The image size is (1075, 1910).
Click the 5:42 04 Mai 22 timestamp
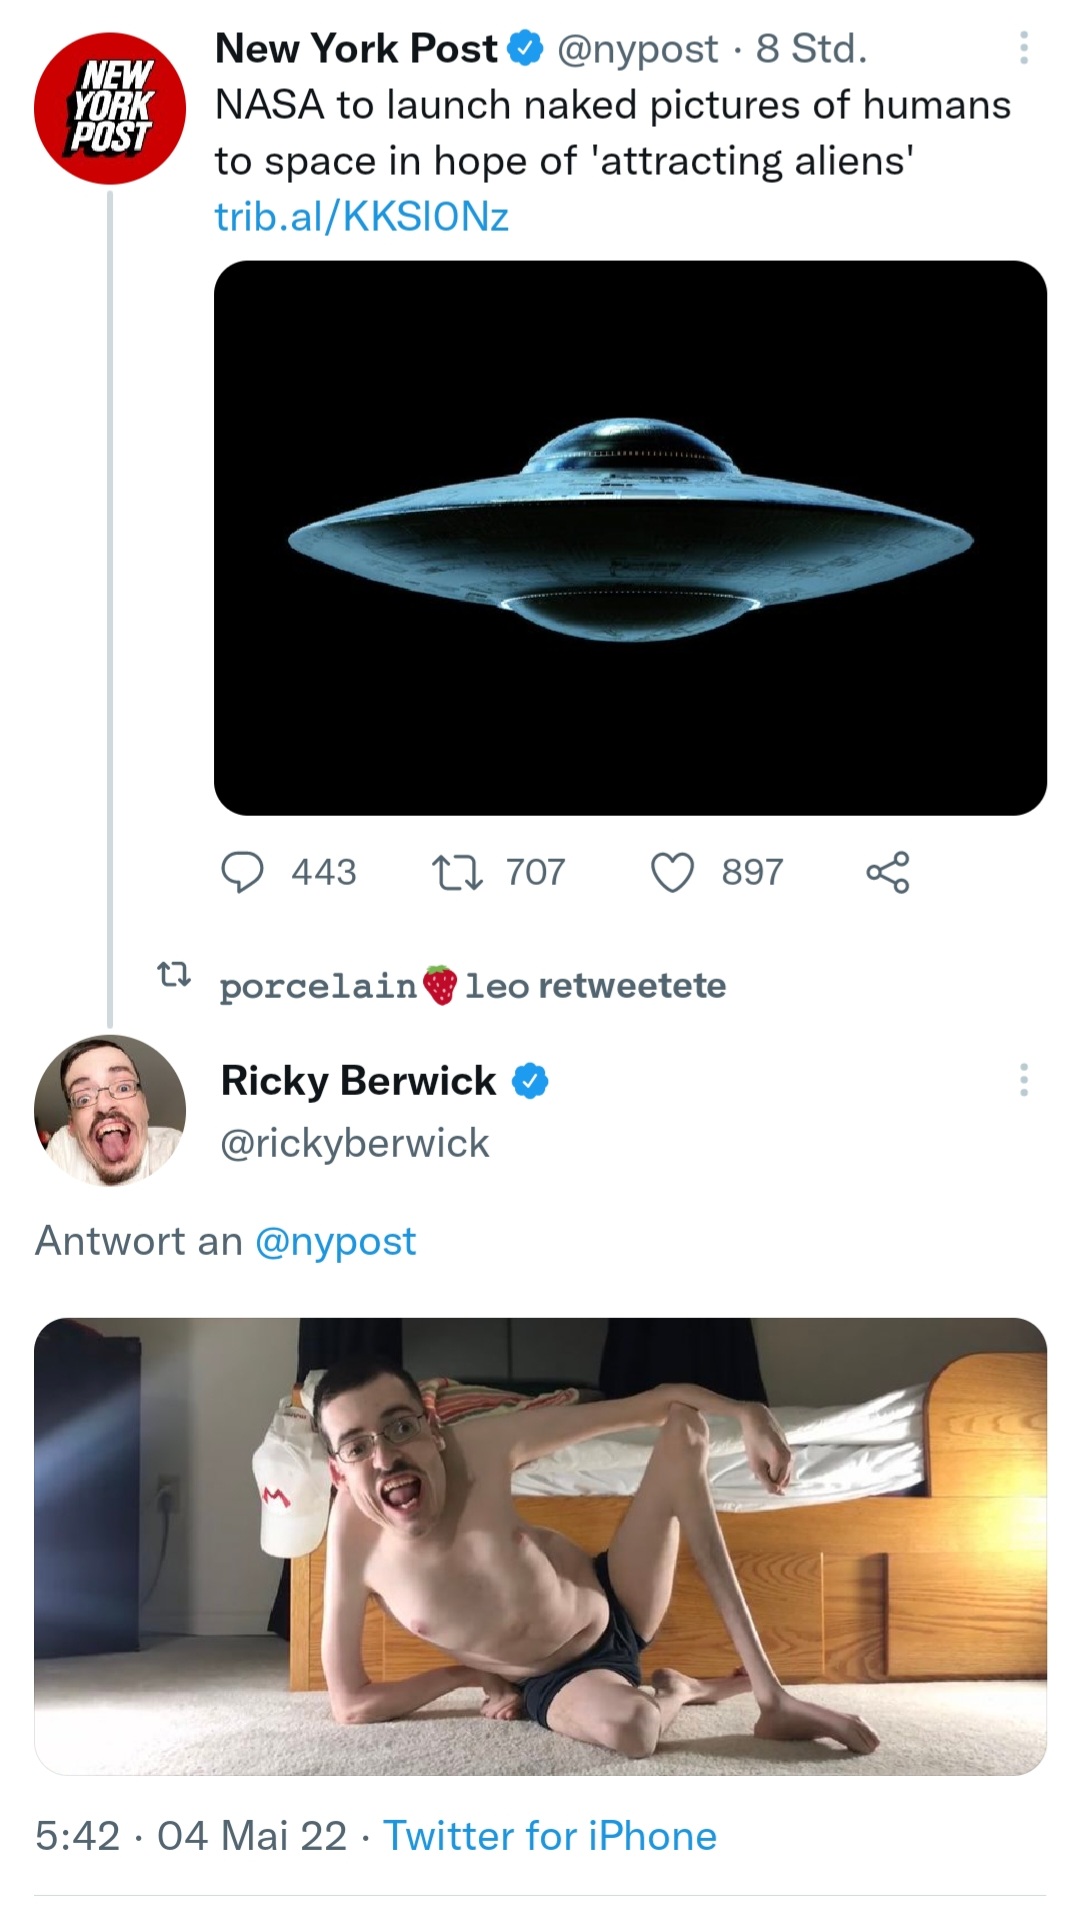point(190,1836)
